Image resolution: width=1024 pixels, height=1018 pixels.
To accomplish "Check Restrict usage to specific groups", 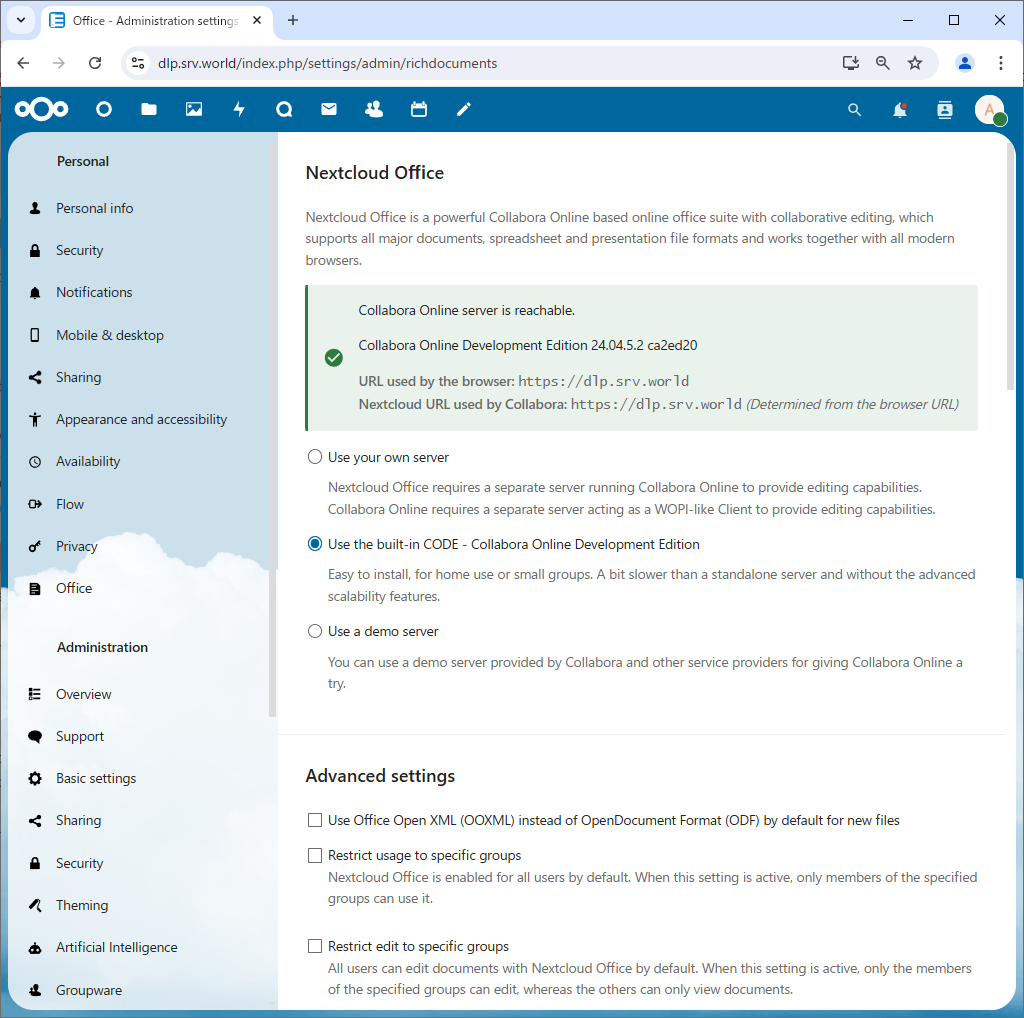I will click(x=315, y=855).
